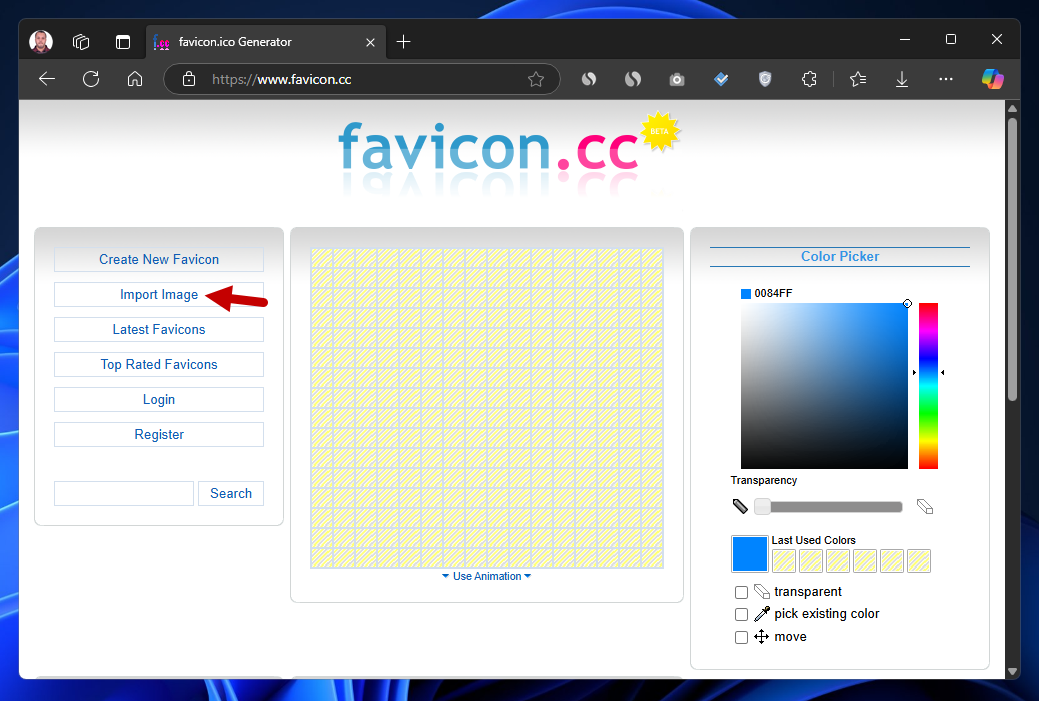Select the first empty last-used color swatch
Image resolution: width=1039 pixels, height=701 pixels.
coord(784,561)
